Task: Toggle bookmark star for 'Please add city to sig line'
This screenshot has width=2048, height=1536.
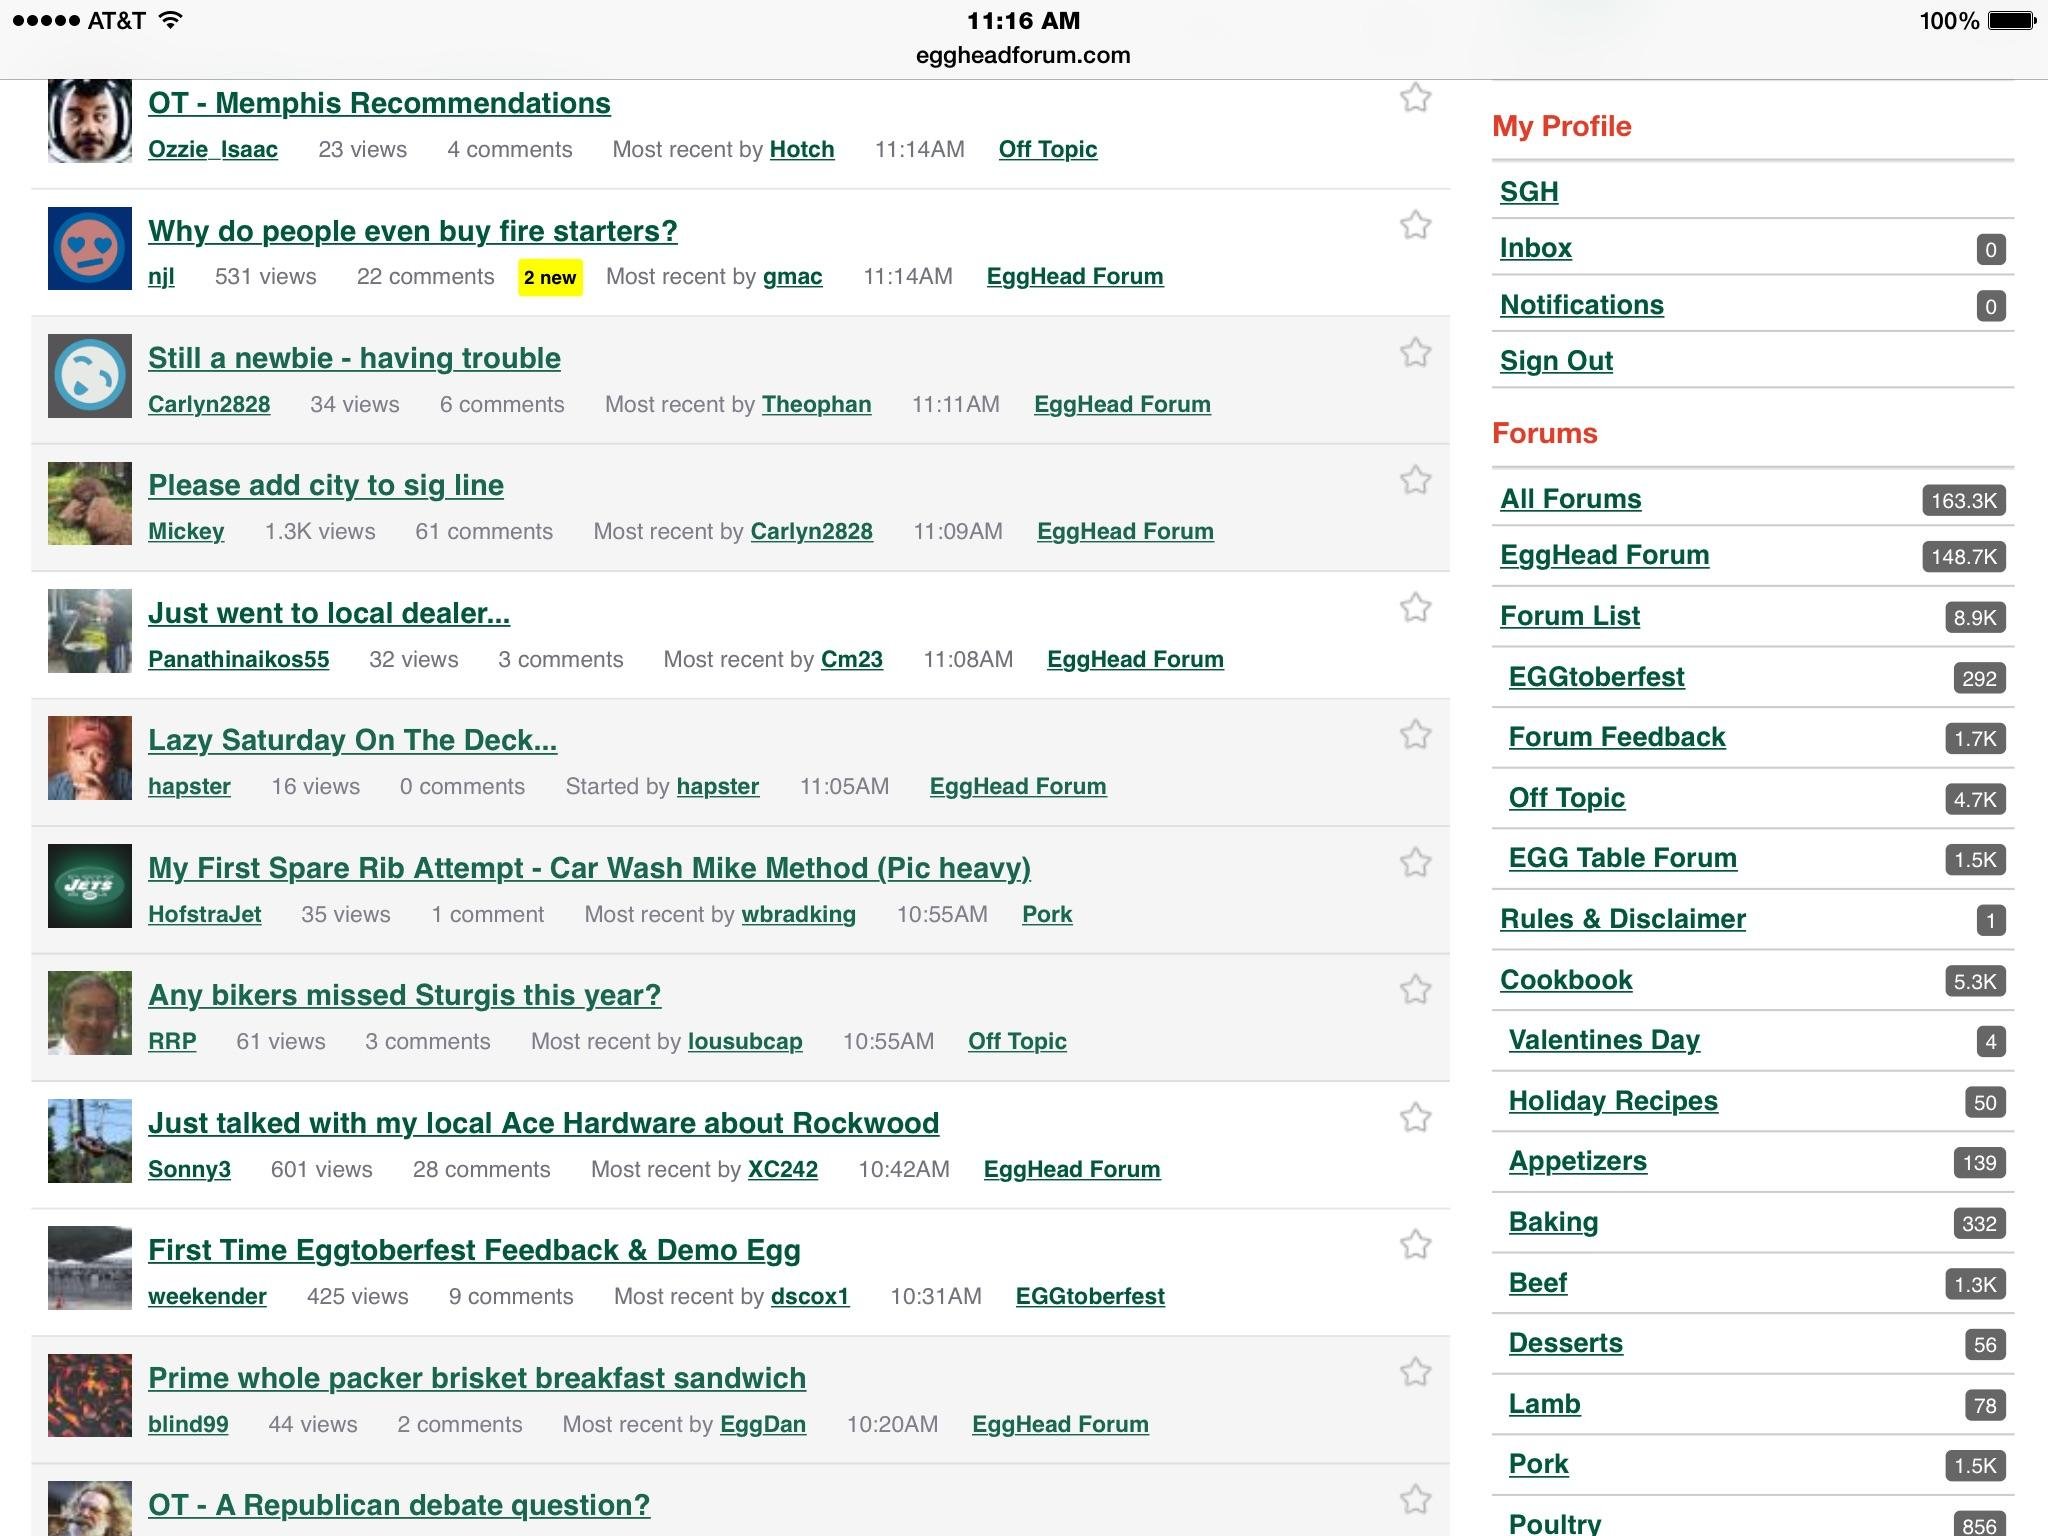Action: pyautogui.click(x=1415, y=480)
